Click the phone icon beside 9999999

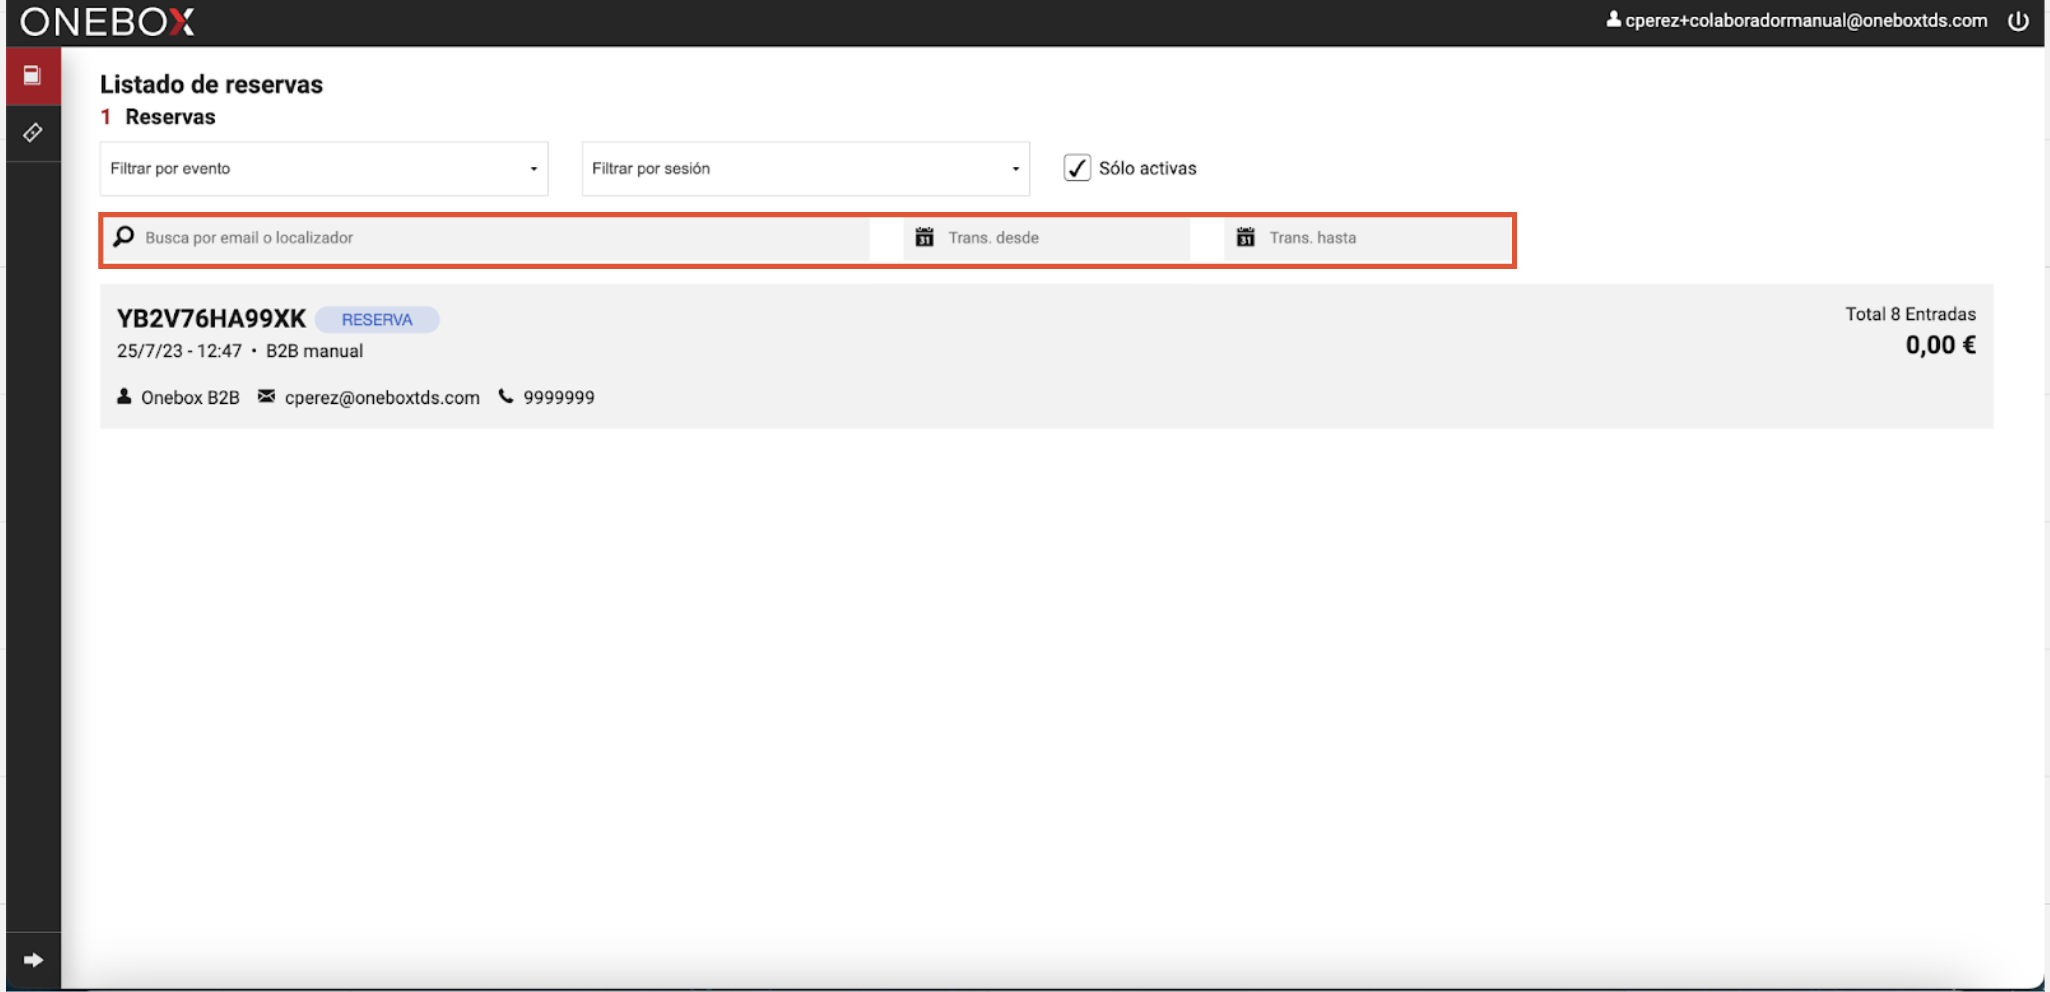pyautogui.click(x=506, y=397)
